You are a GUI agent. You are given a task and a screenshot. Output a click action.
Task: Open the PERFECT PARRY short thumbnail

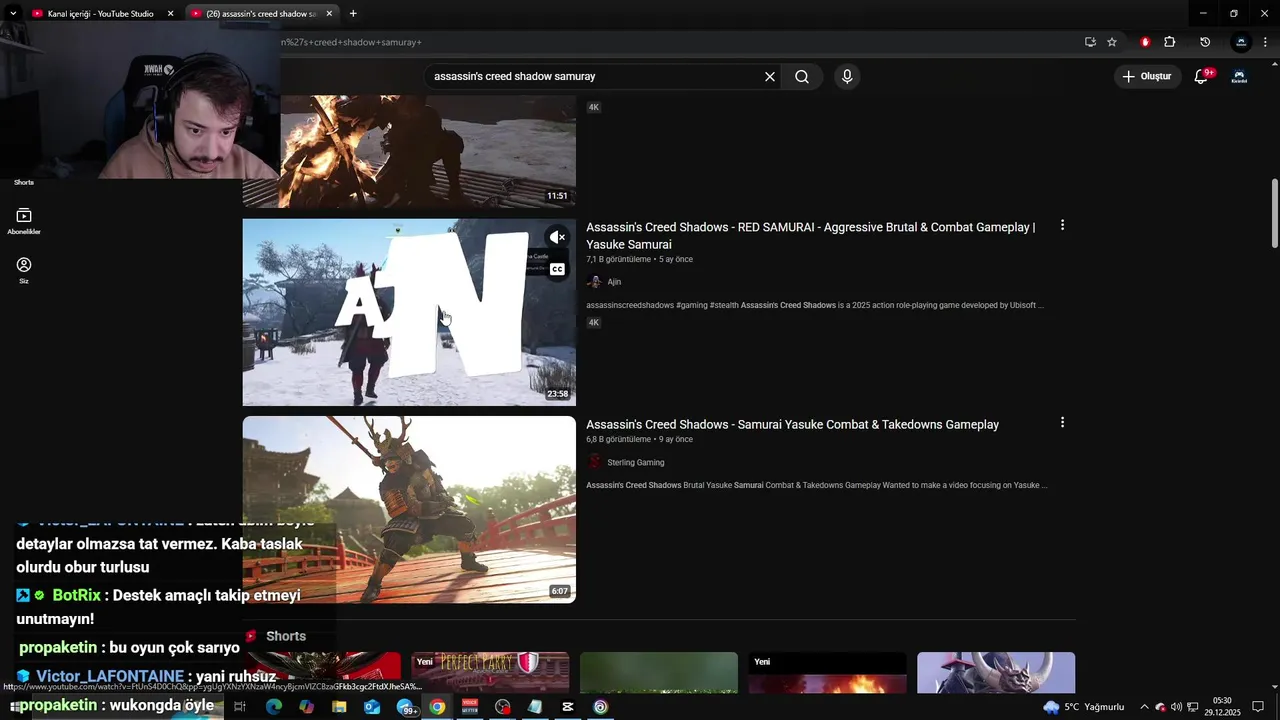[490, 672]
